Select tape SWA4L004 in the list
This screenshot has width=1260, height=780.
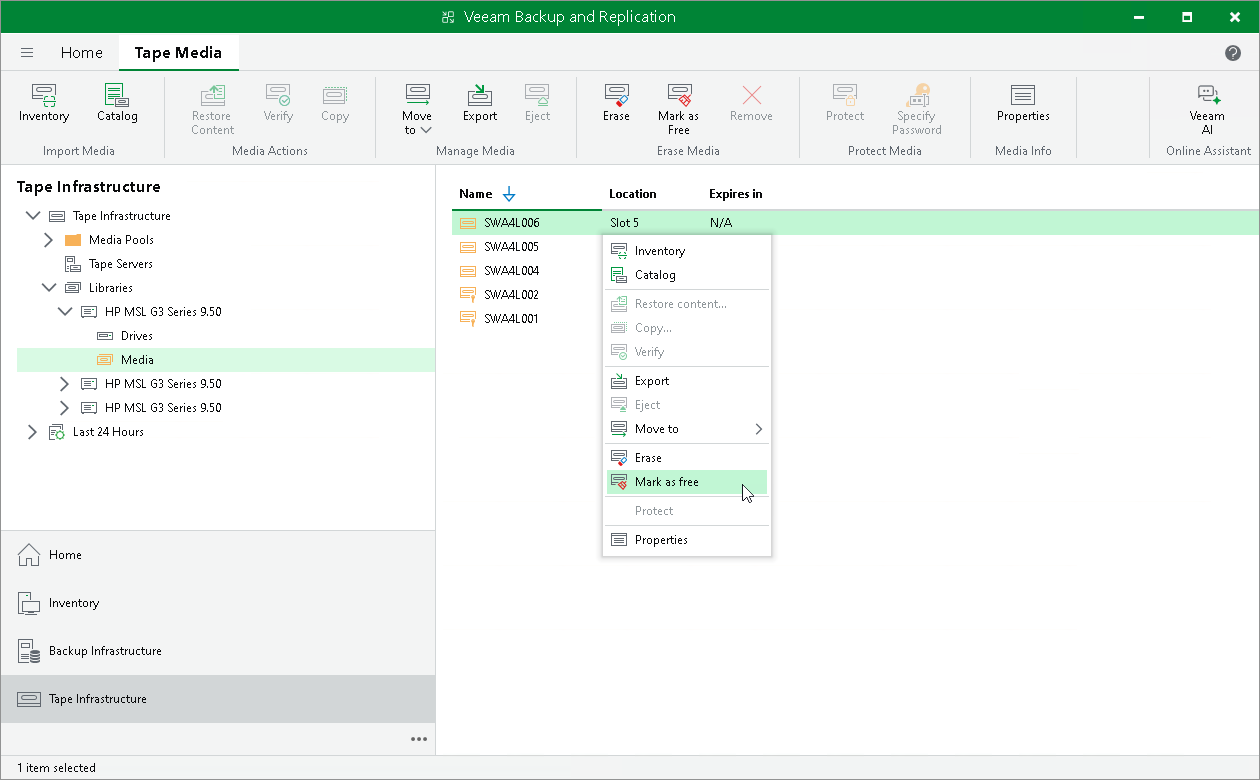tap(511, 271)
